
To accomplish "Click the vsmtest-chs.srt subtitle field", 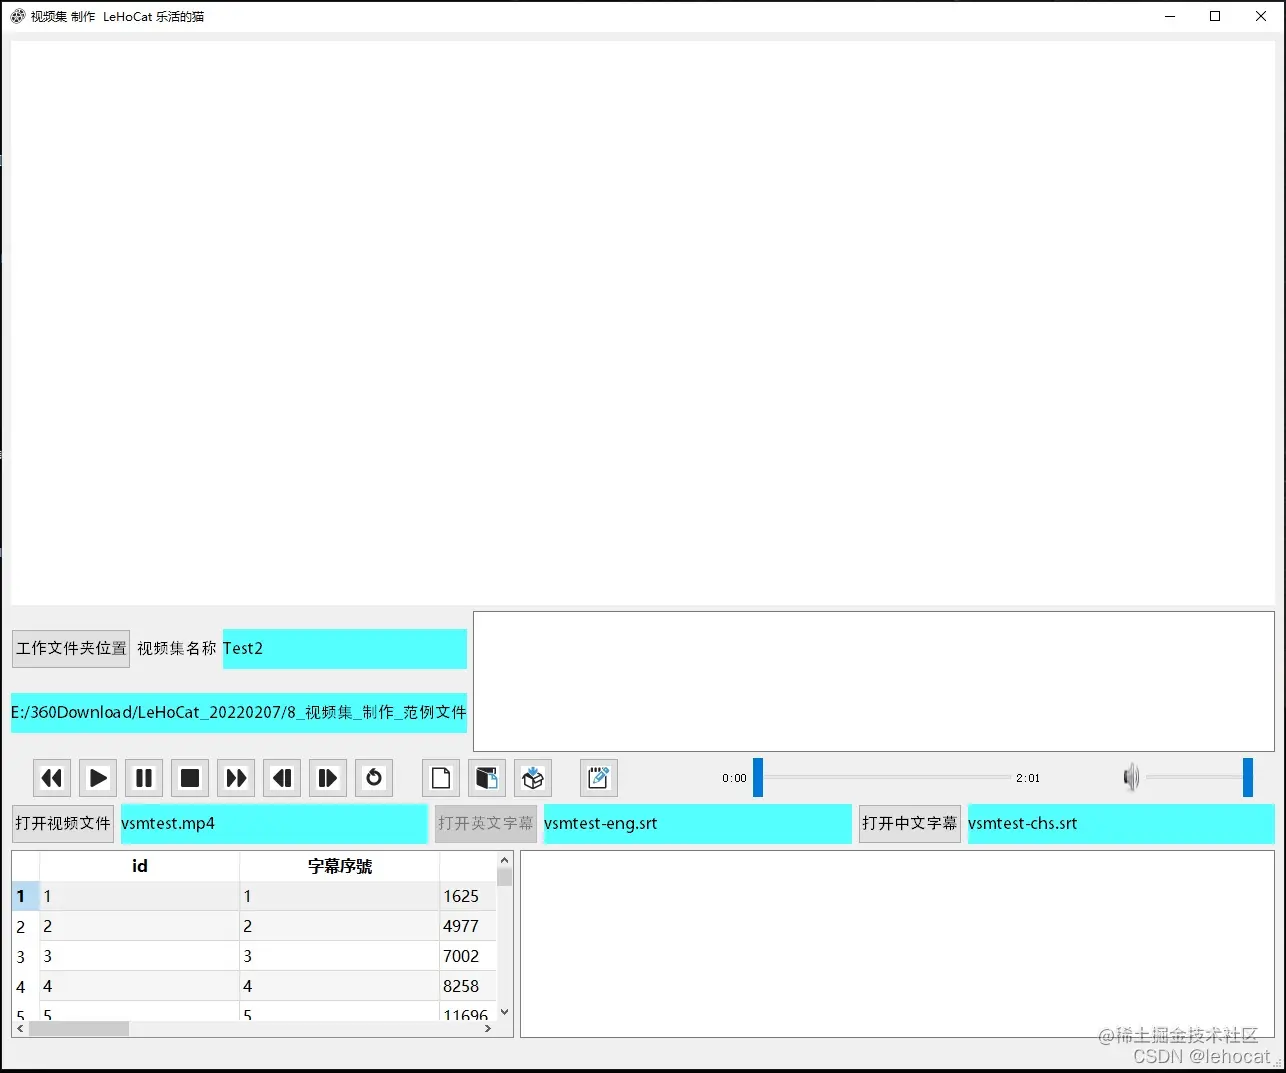I will (1121, 823).
